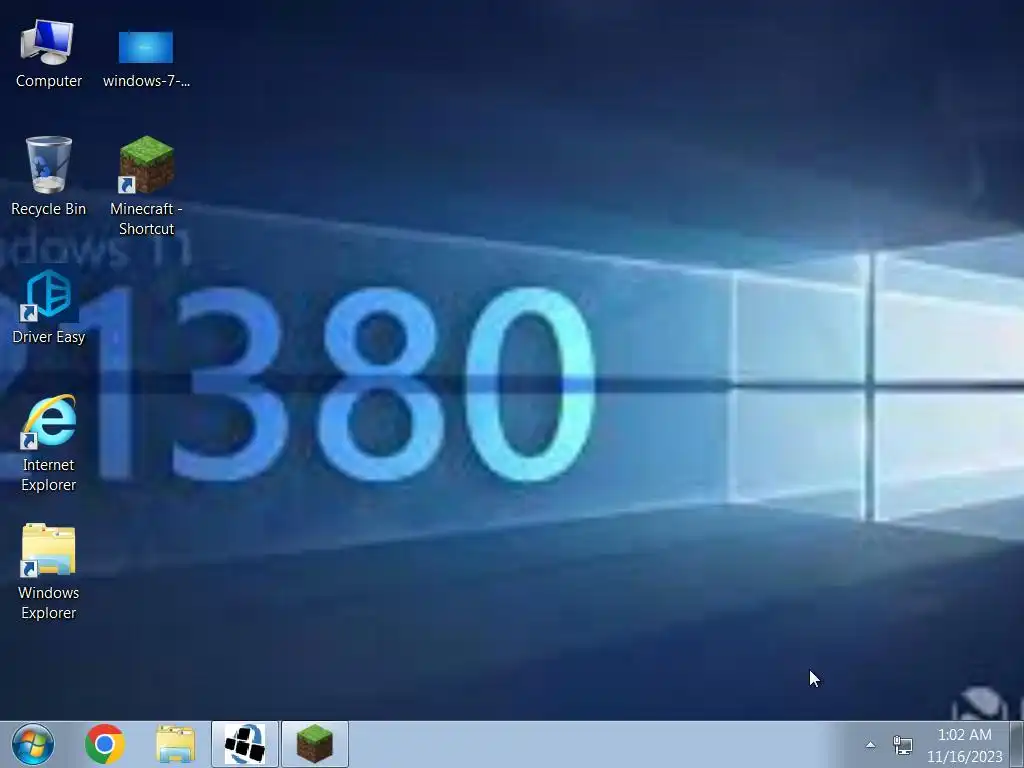Click the date 11/16/2023 in the tray
The image size is (1024, 768).
point(965,756)
